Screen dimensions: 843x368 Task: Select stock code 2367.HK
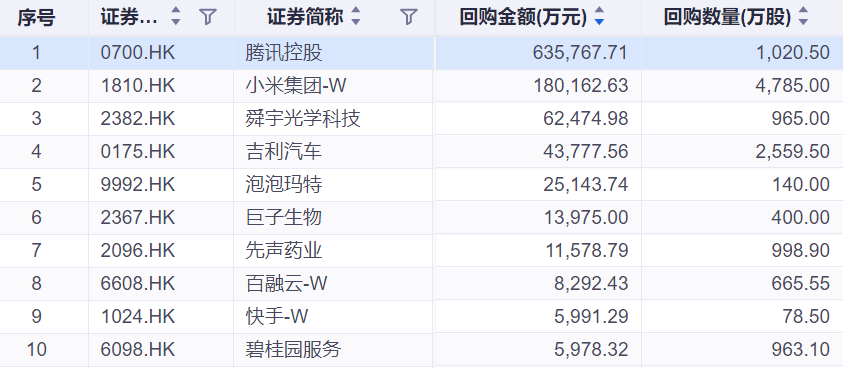pyautogui.click(x=138, y=217)
